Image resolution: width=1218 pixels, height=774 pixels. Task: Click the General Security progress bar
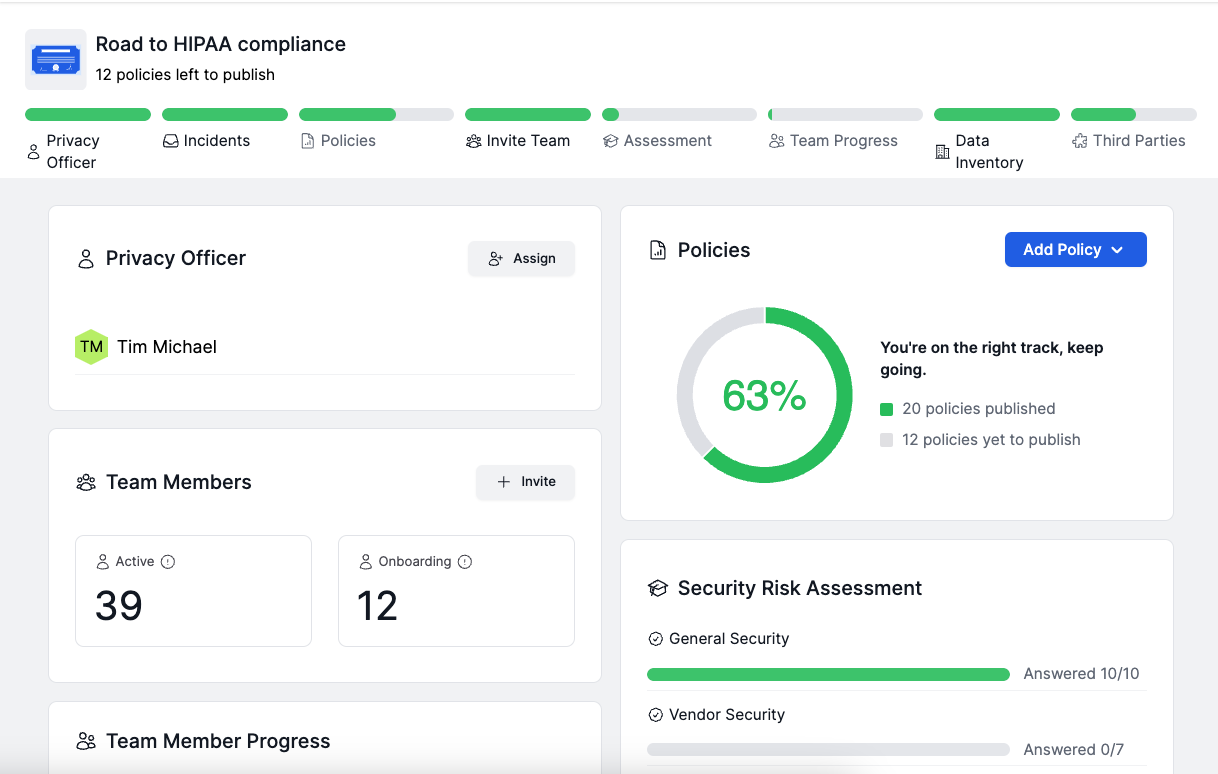coord(828,675)
